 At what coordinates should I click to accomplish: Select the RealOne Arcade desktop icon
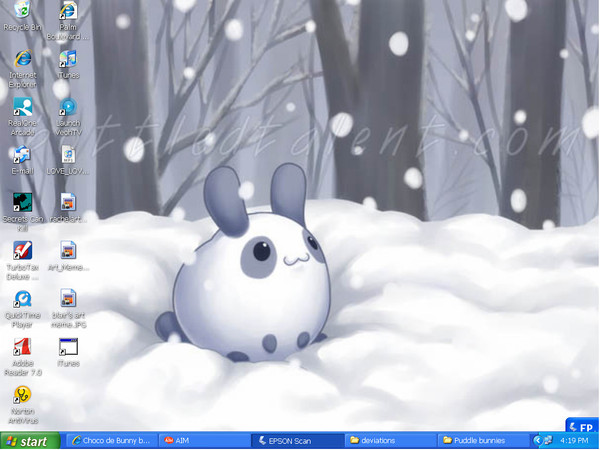23,107
